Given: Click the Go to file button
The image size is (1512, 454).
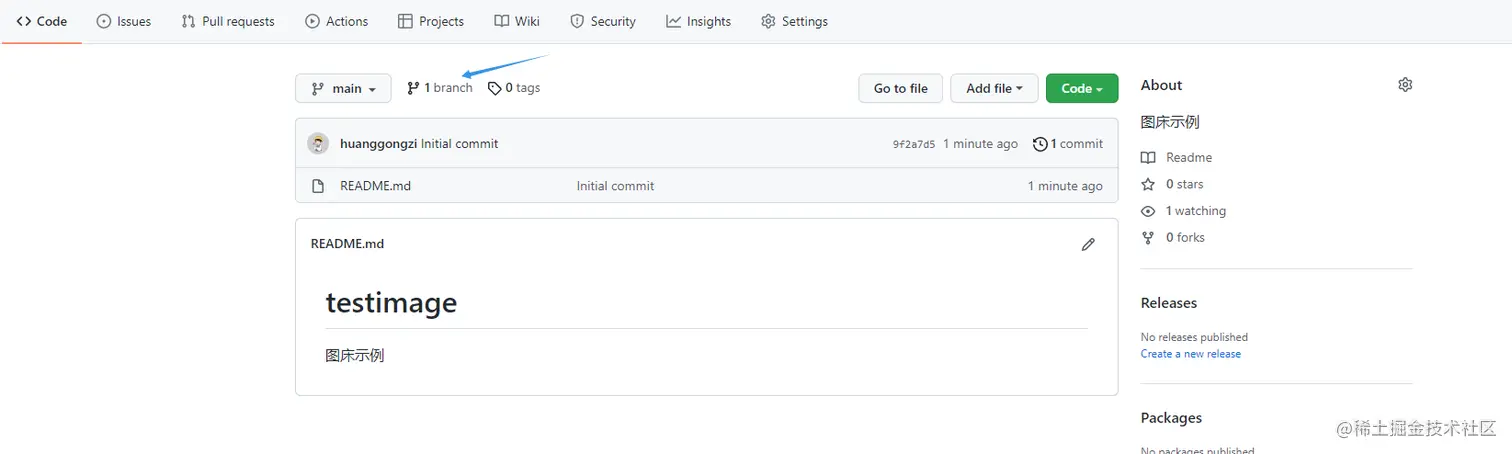Looking at the screenshot, I should click(x=900, y=88).
